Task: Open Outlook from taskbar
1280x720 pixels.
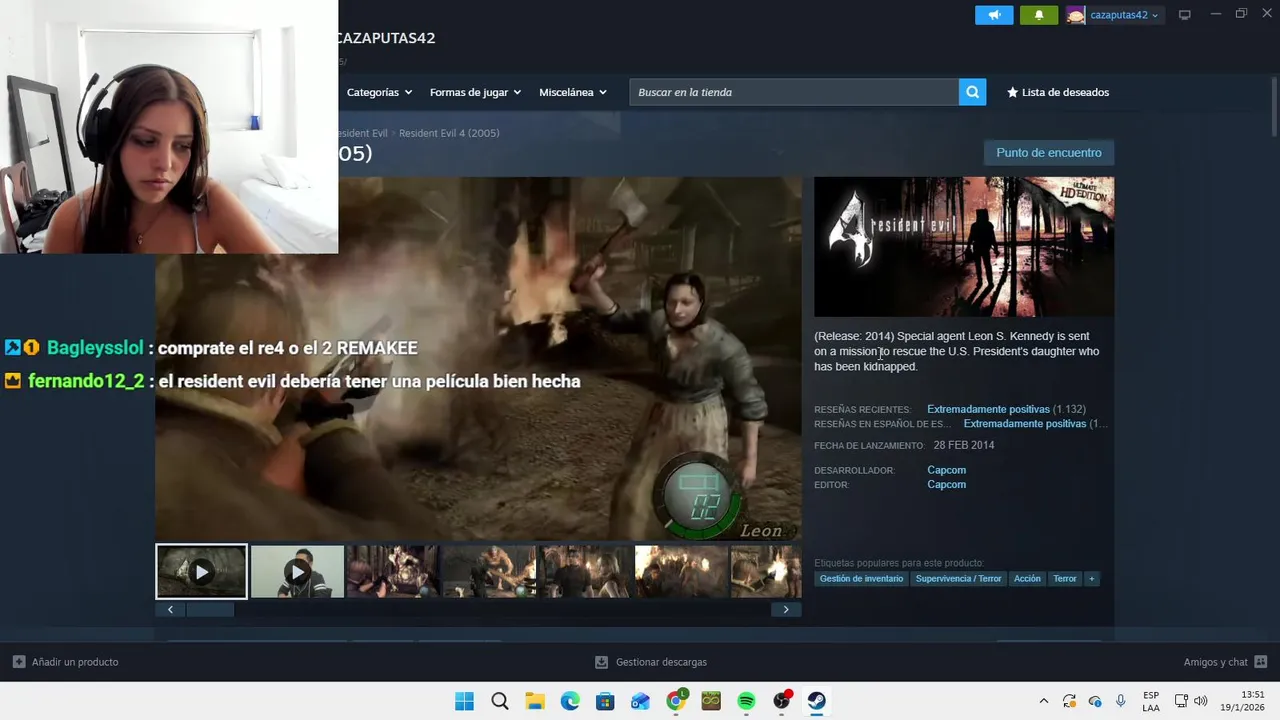Action: 640,701
